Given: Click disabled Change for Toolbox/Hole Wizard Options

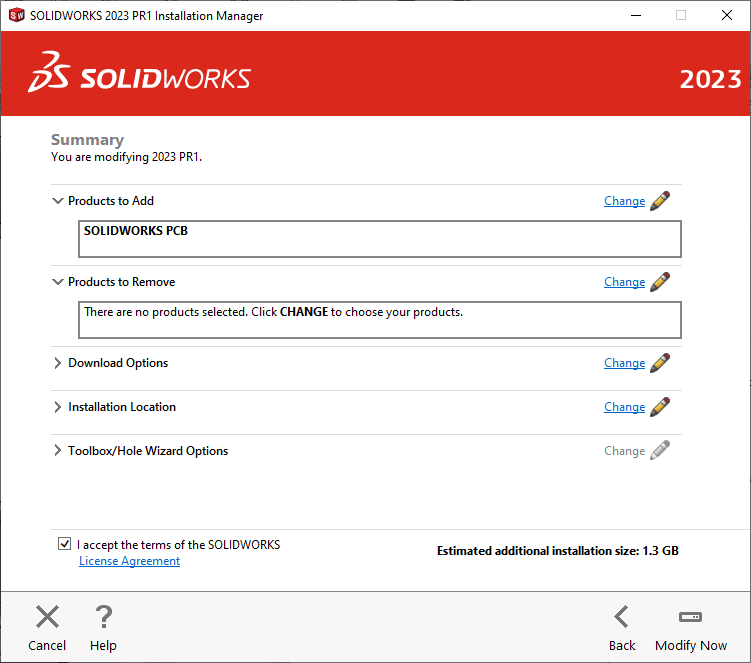Looking at the screenshot, I should [x=625, y=451].
